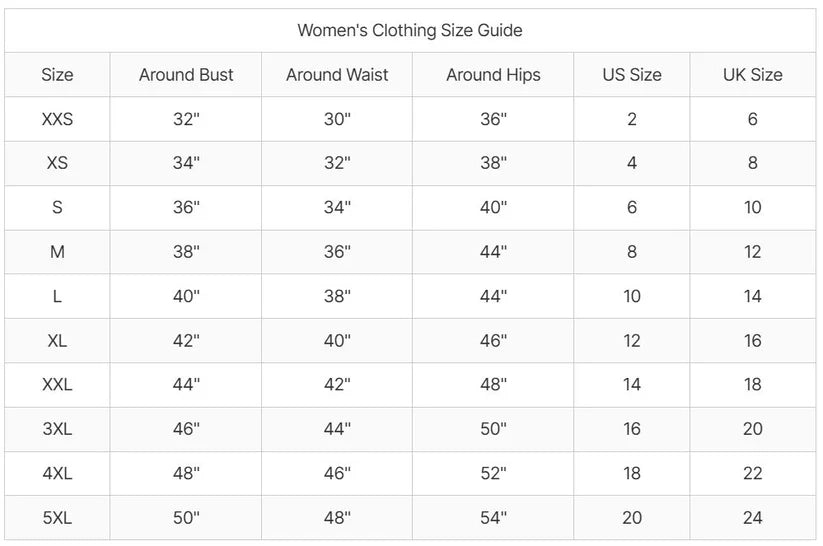Click the Around Hips column header
823x546 pixels.
point(493,75)
